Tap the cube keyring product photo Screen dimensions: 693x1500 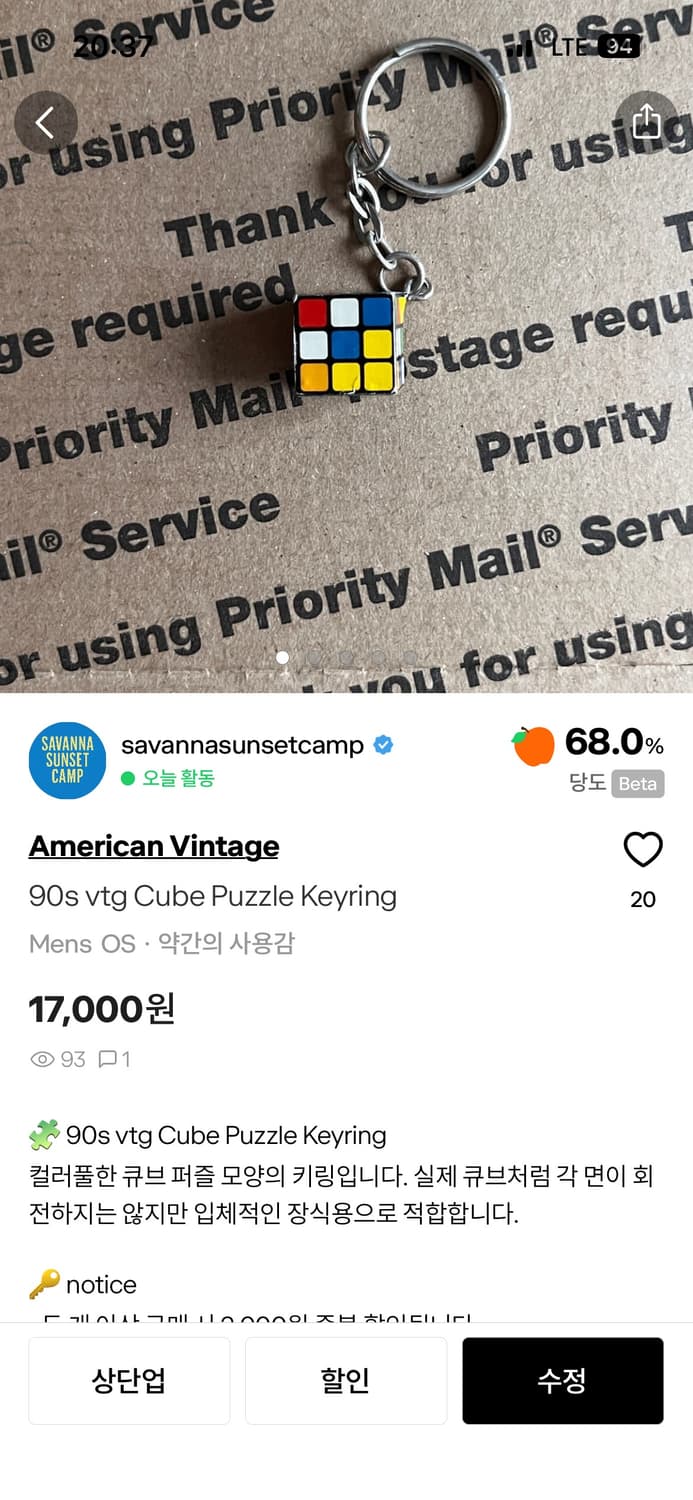point(346,346)
